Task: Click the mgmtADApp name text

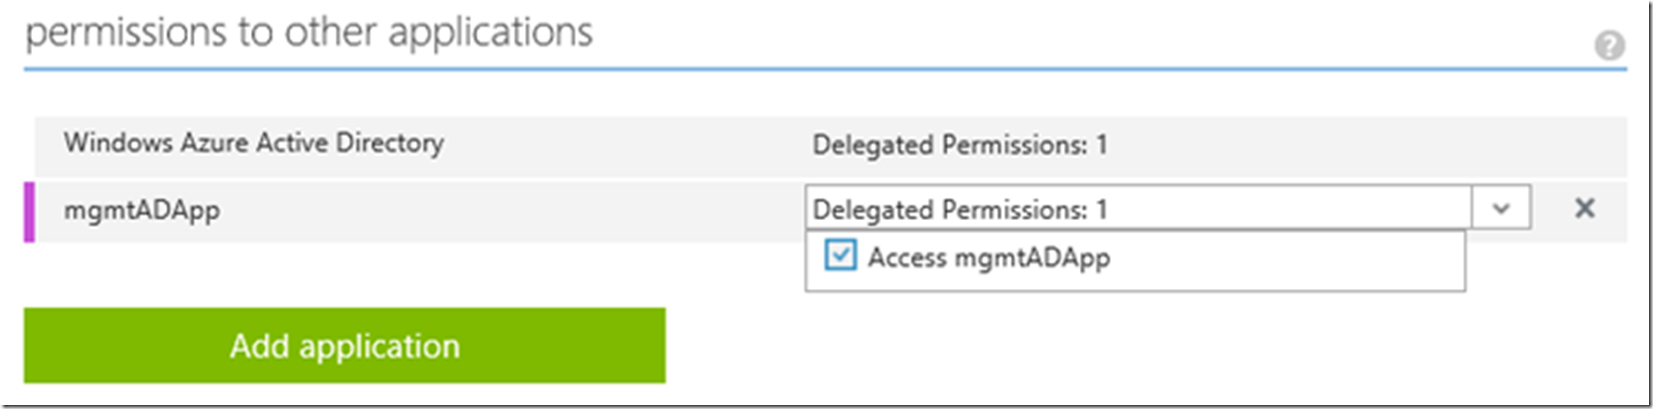Action: click(x=141, y=210)
